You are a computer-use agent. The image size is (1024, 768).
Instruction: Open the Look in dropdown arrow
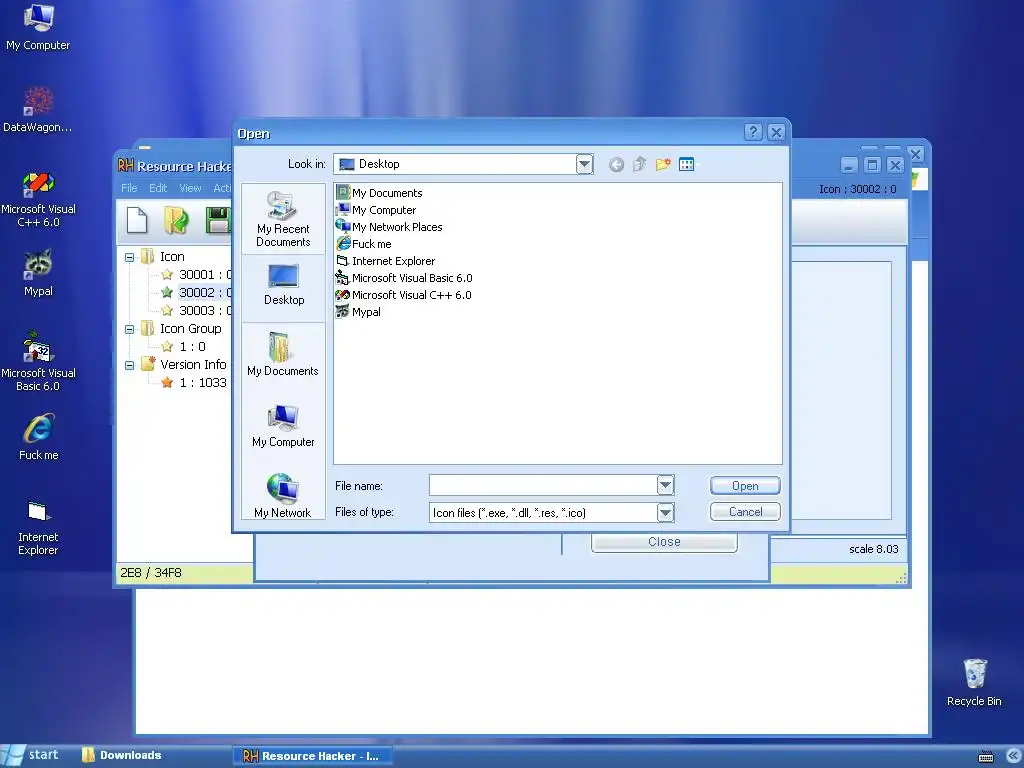tap(584, 164)
